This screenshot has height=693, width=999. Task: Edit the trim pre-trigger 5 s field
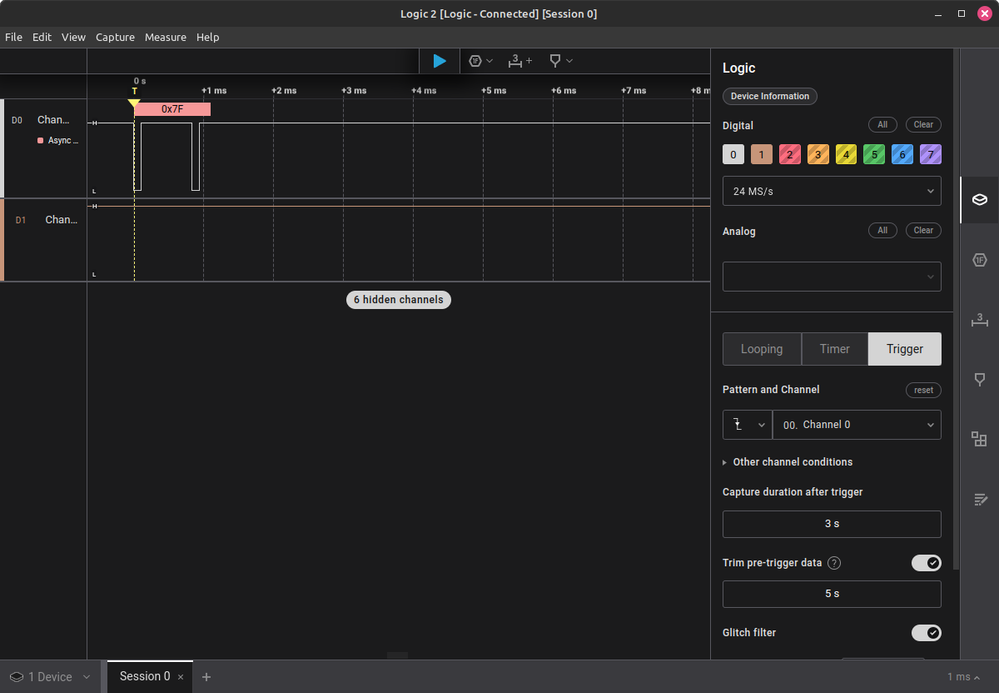click(831, 594)
